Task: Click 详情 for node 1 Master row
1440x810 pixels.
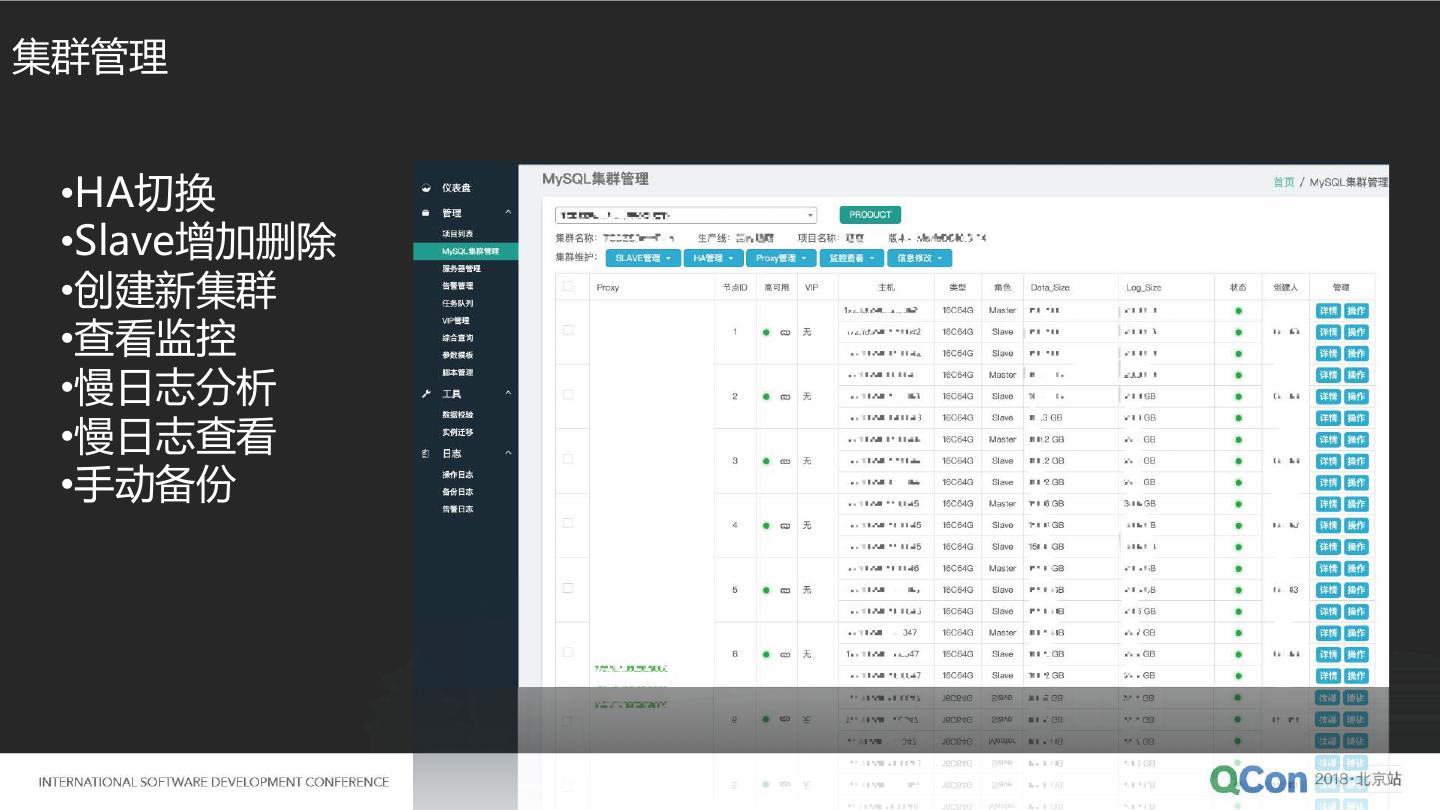Action: pos(1328,311)
